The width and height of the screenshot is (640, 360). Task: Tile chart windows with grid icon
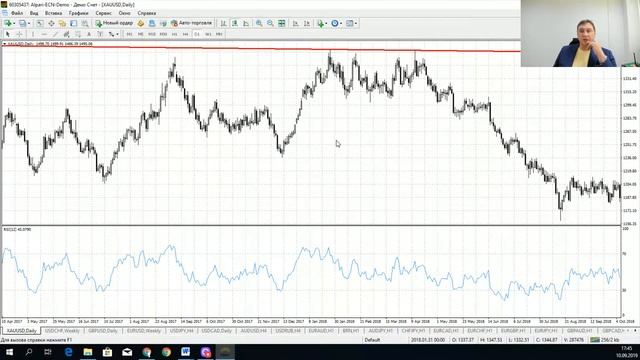[282, 23]
